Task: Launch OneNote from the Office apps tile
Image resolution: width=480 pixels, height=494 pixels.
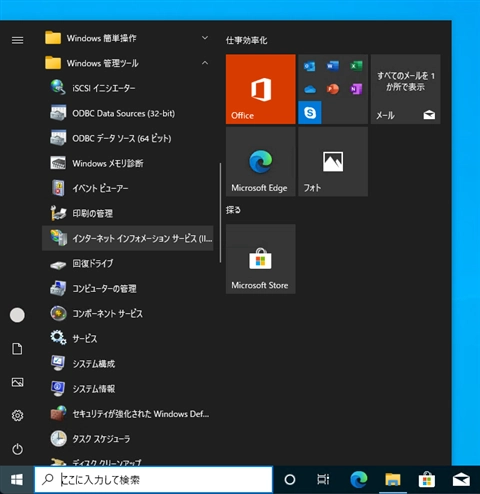Action: pos(356,89)
